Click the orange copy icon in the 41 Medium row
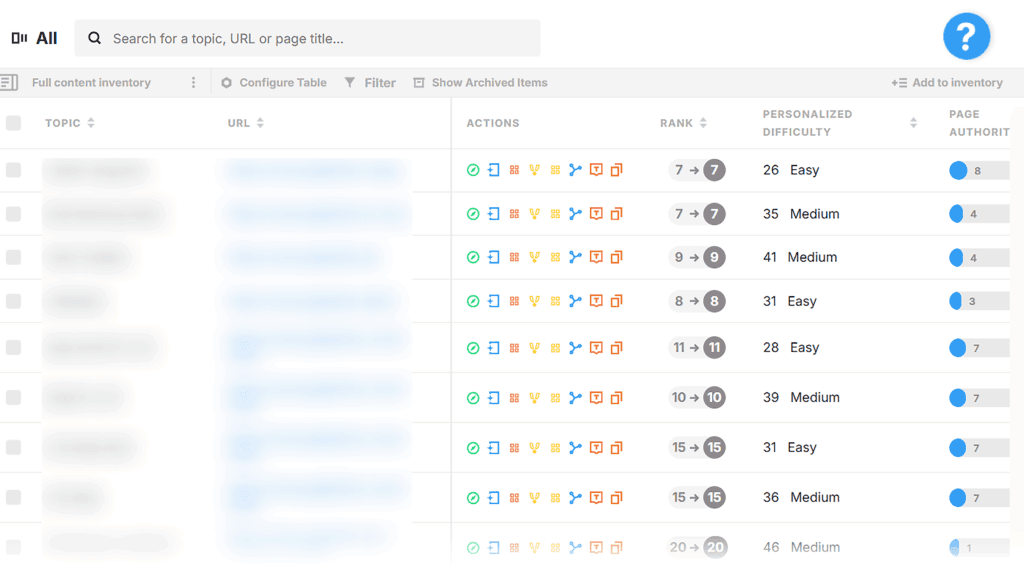 click(616, 257)
